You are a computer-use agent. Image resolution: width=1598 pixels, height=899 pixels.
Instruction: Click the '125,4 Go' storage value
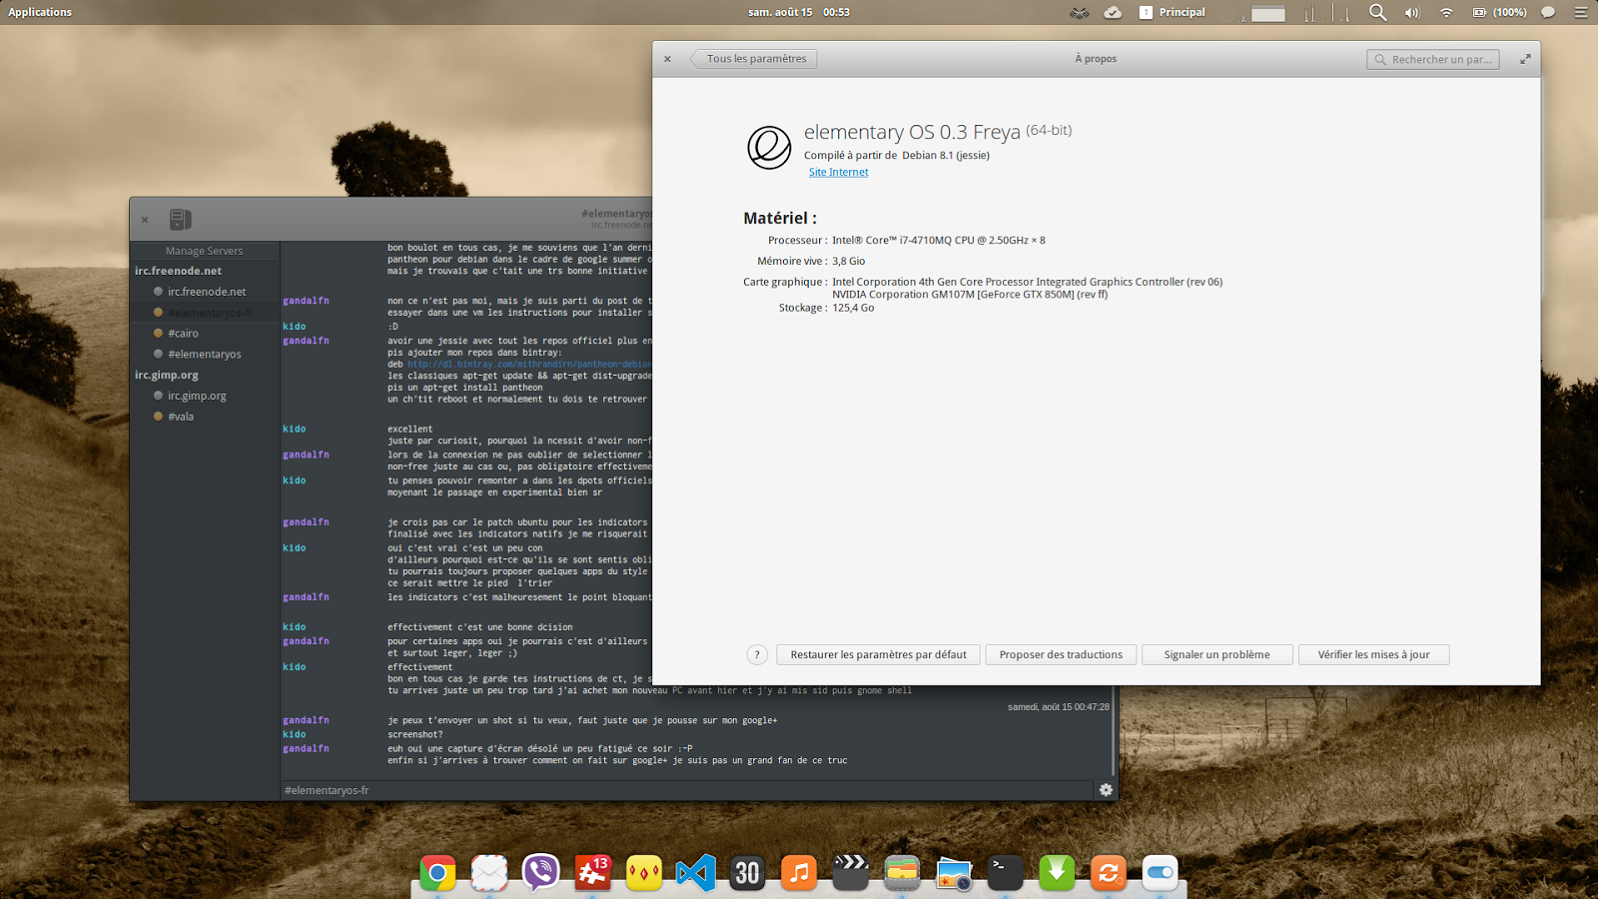[x=853, y=308]
